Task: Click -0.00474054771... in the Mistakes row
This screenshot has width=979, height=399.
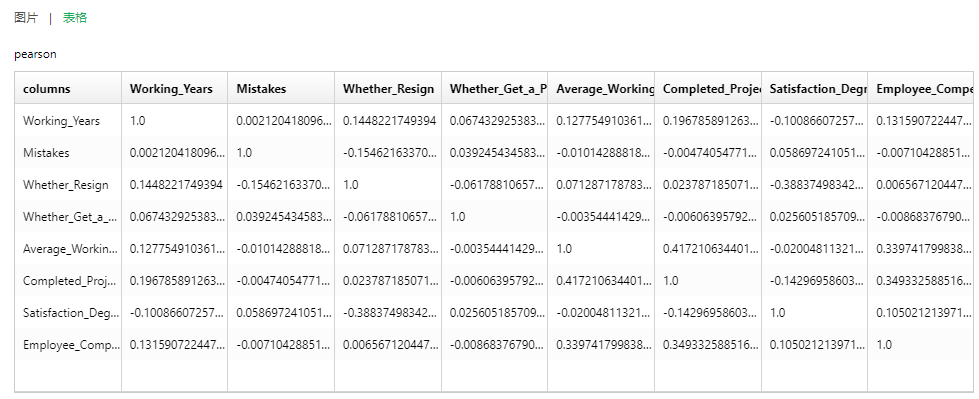Action: (711, 152)
